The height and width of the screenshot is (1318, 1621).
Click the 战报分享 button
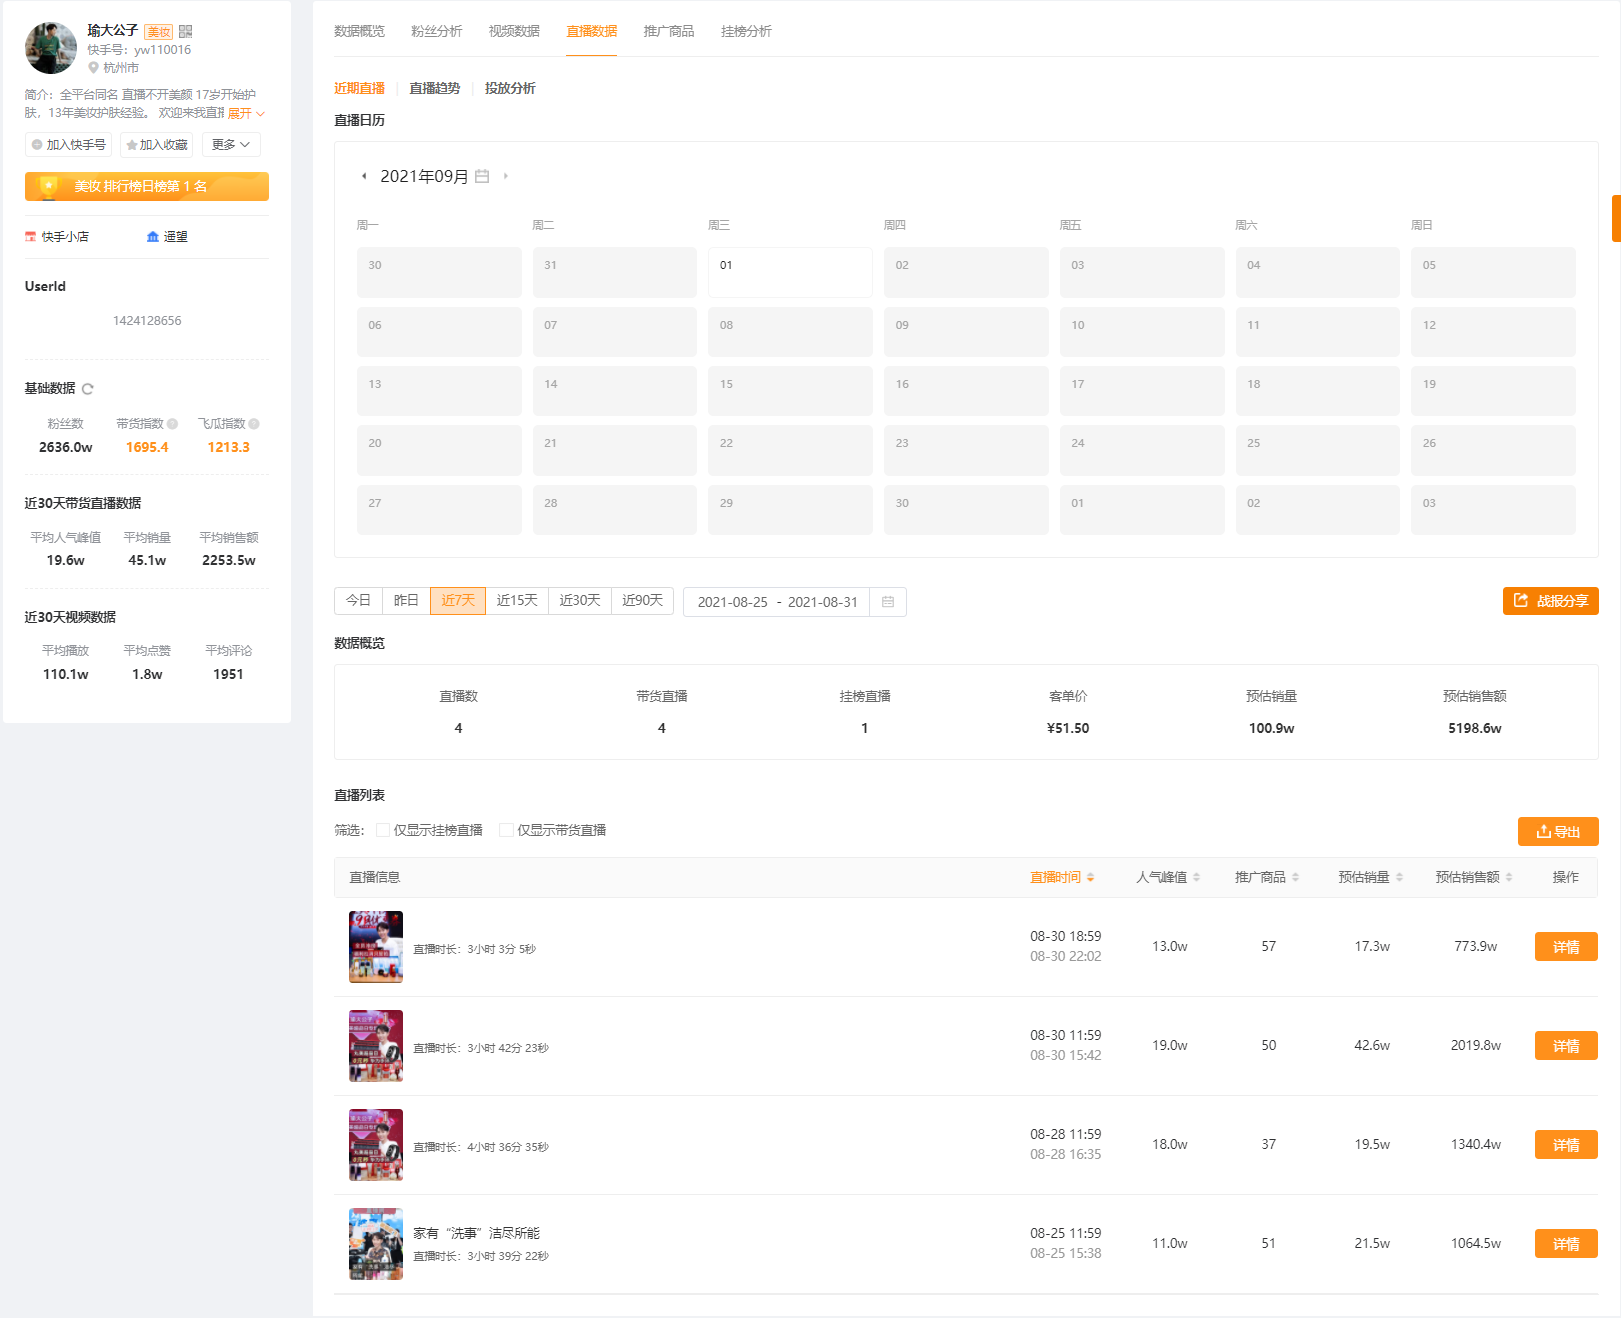coord(1551,601)
